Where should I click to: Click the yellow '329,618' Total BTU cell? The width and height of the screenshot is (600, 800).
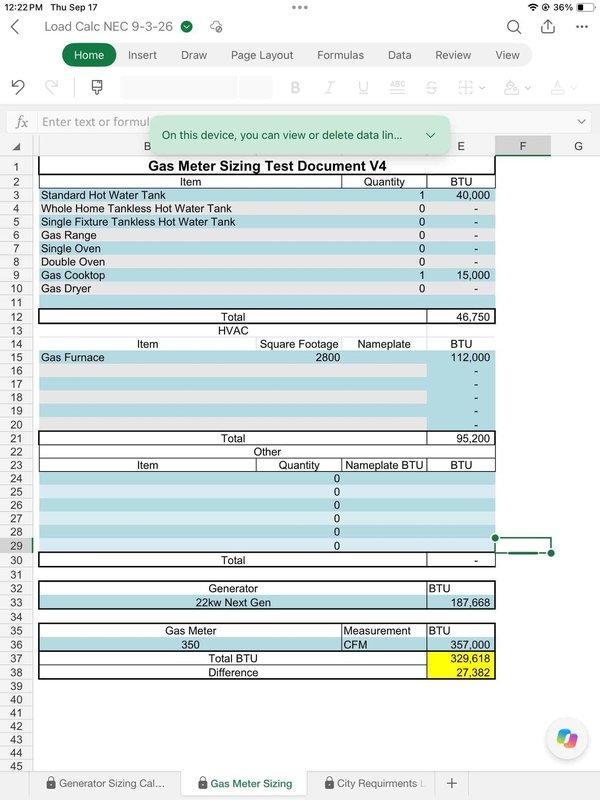pos(461,658)
